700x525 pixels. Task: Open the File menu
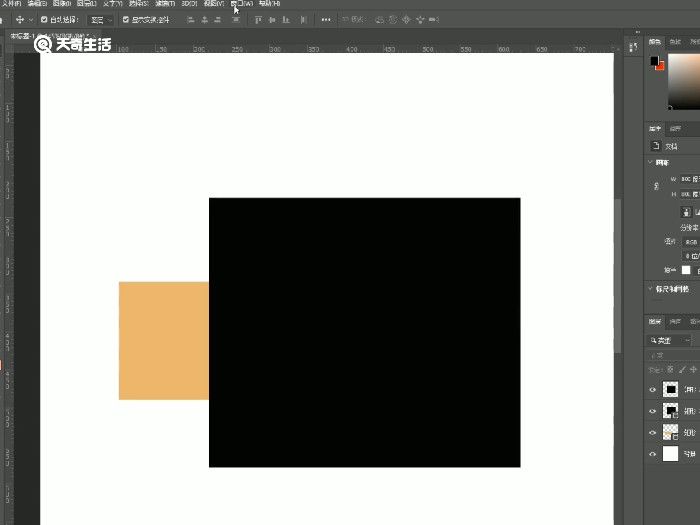(12, 4)
